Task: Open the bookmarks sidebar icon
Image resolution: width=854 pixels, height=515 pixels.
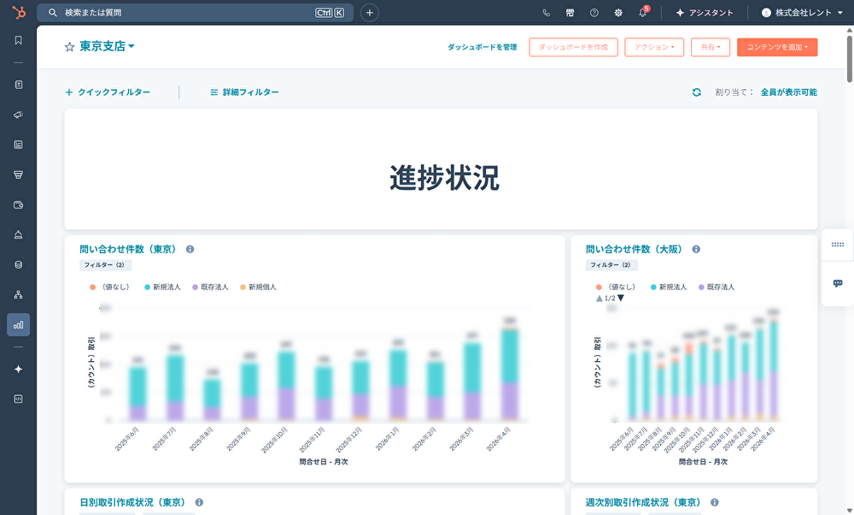Action: point(19,40)
